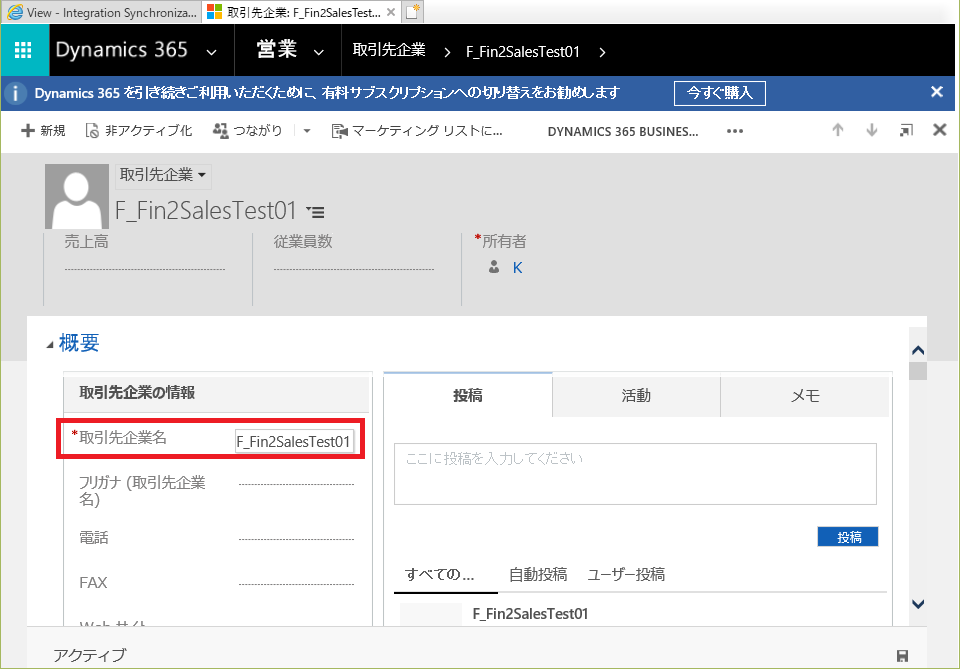Open the 取引先企業 form selector dropdown
The height and width of the screenshot is (669, 960).
click(x=163, y=175)
